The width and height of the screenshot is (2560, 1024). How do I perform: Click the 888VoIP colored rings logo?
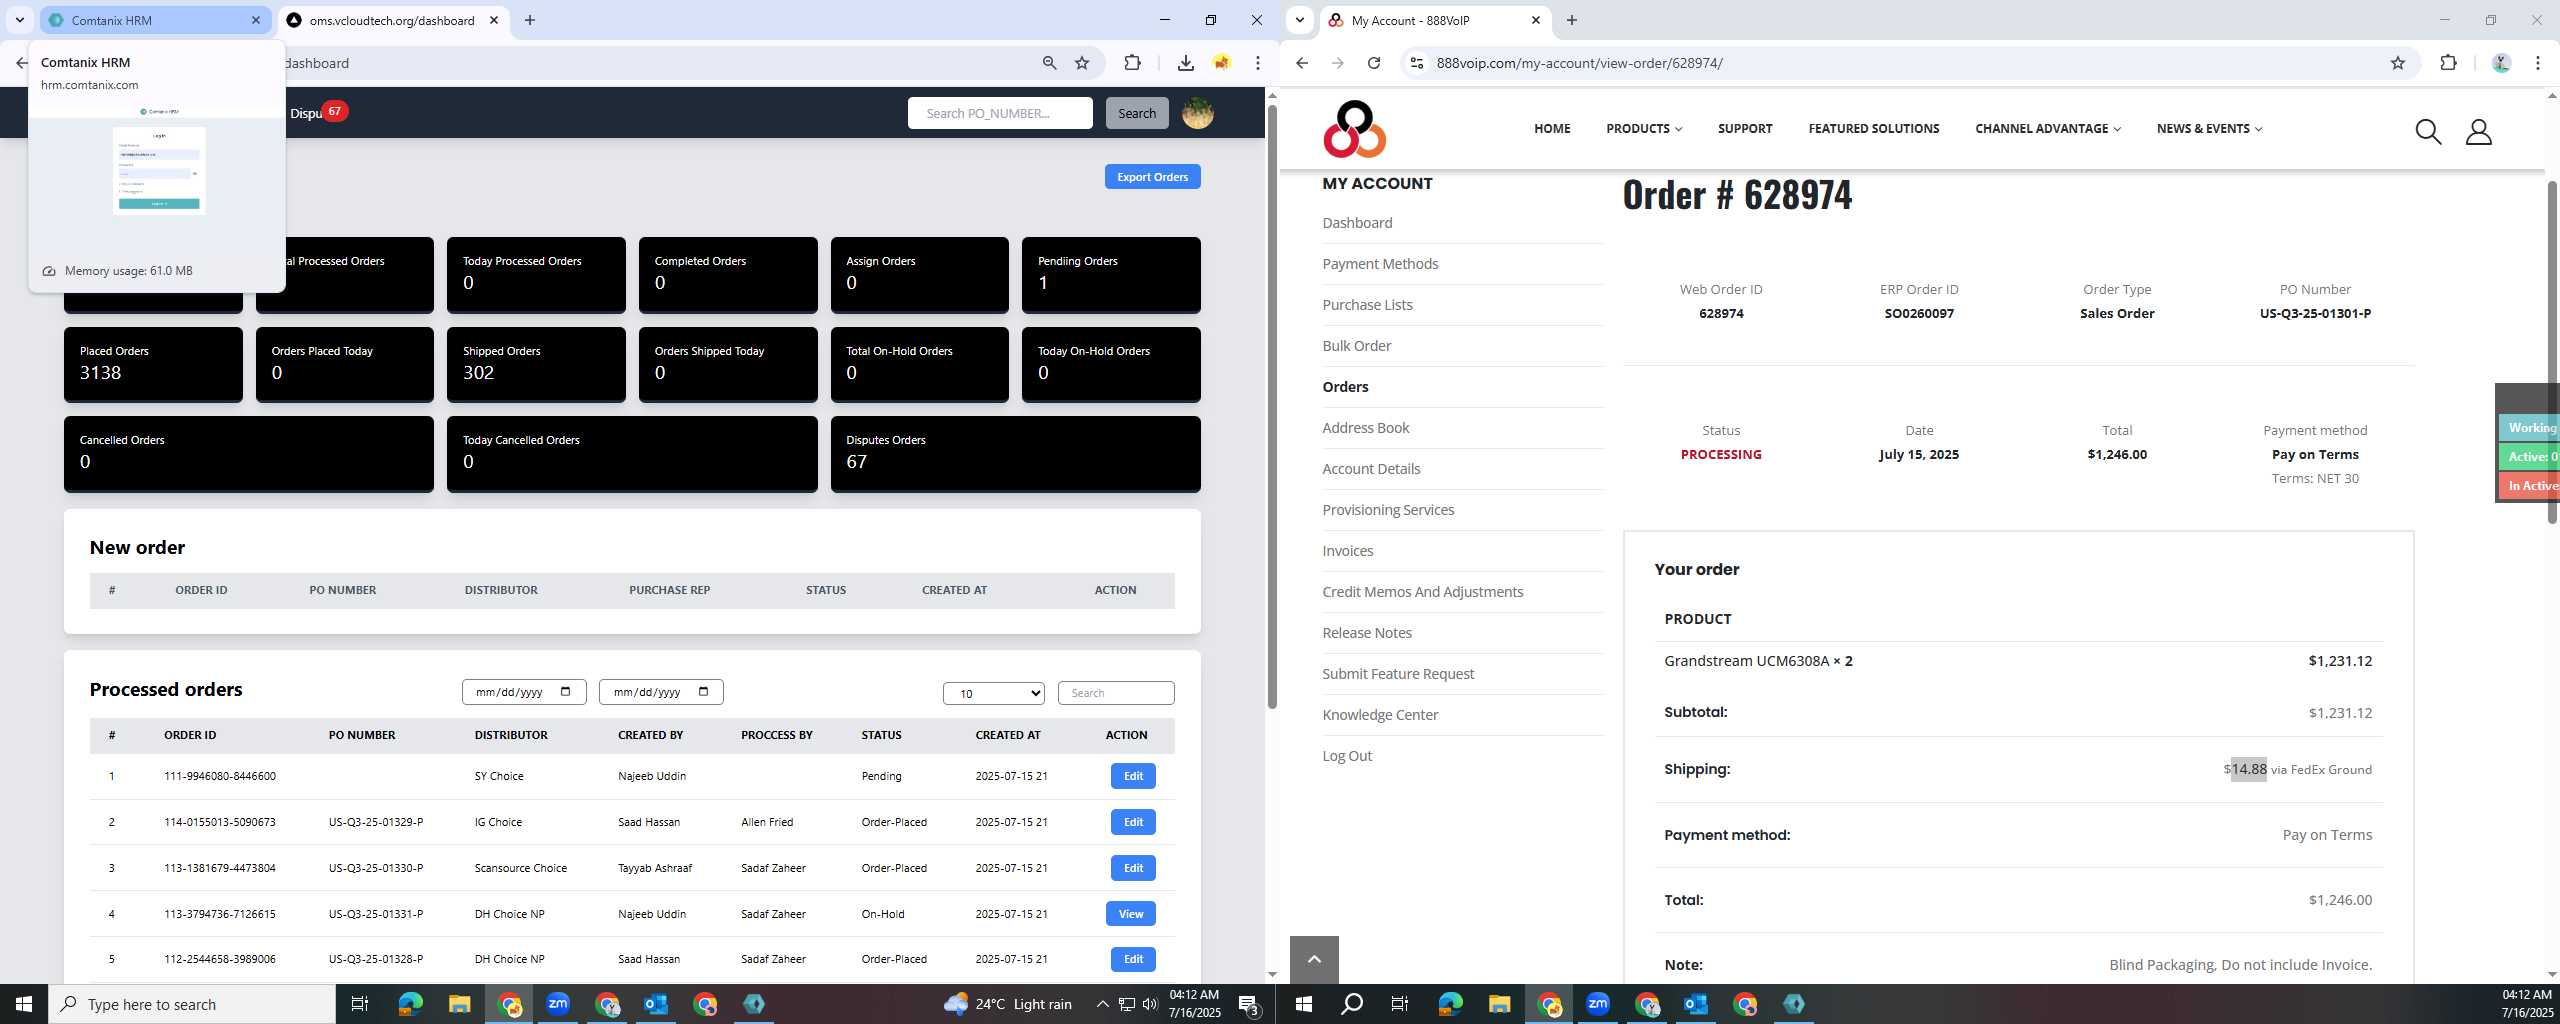tap(1354, 129)
